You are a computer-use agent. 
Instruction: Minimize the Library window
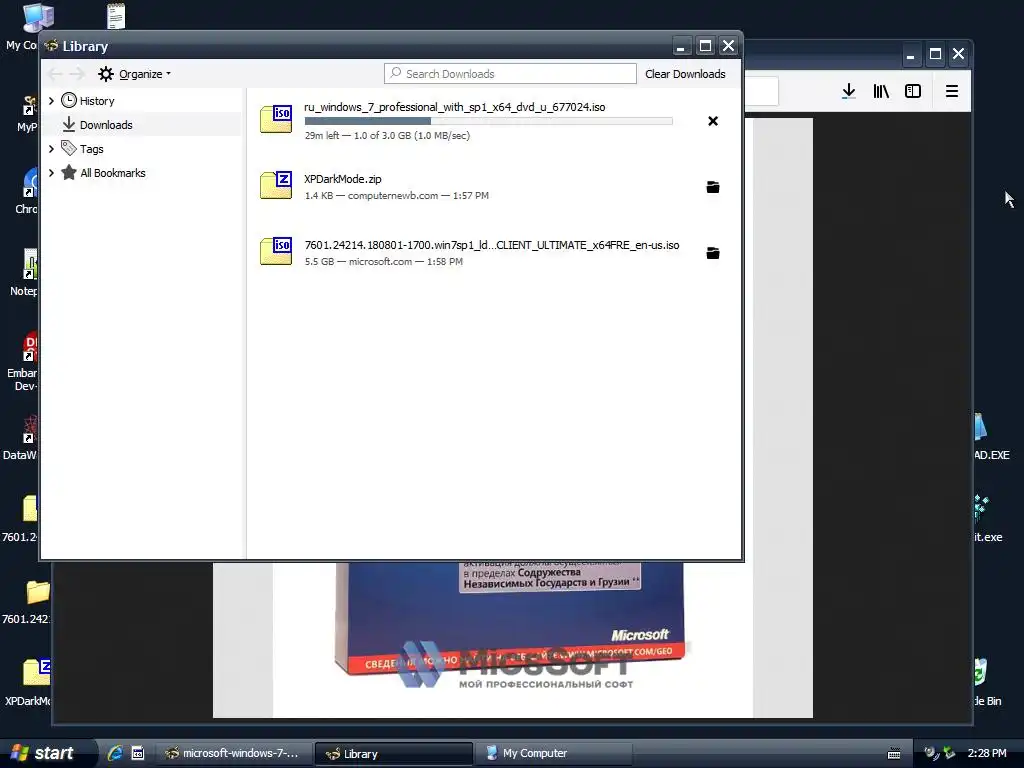pyautogui.click(x=680, y=46)
